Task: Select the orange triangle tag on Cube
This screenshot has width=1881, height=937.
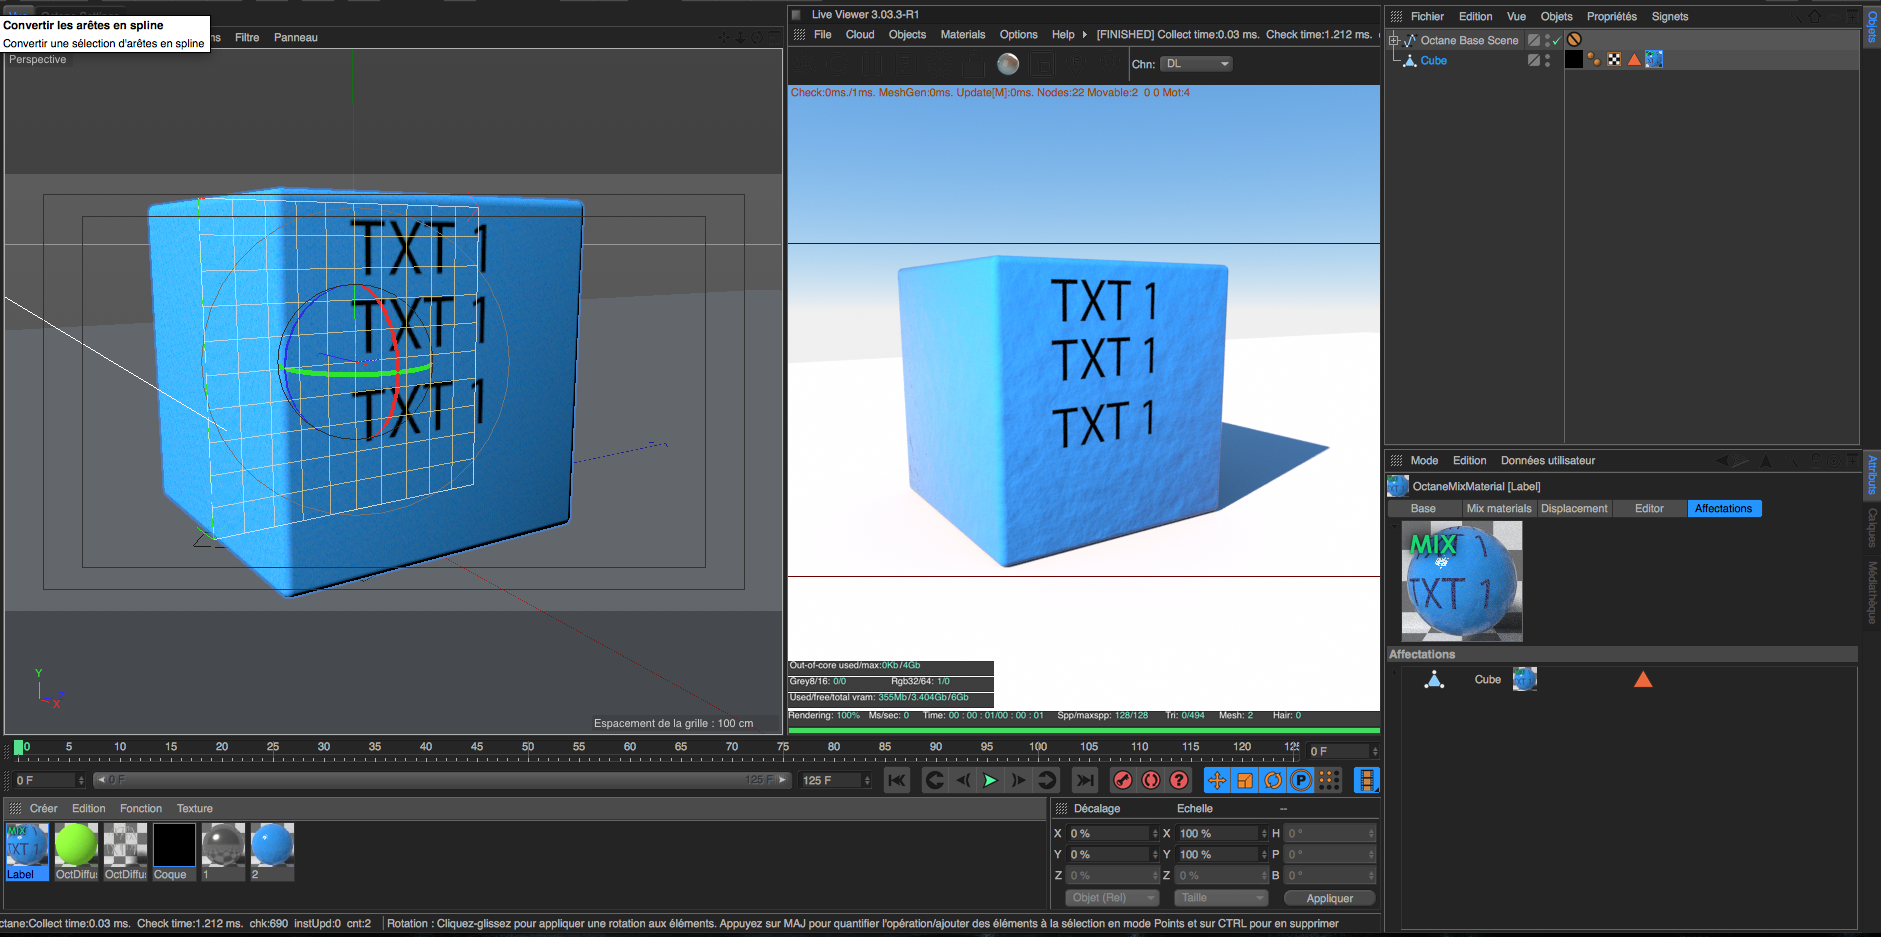Action: click(x=1634, y=60)
